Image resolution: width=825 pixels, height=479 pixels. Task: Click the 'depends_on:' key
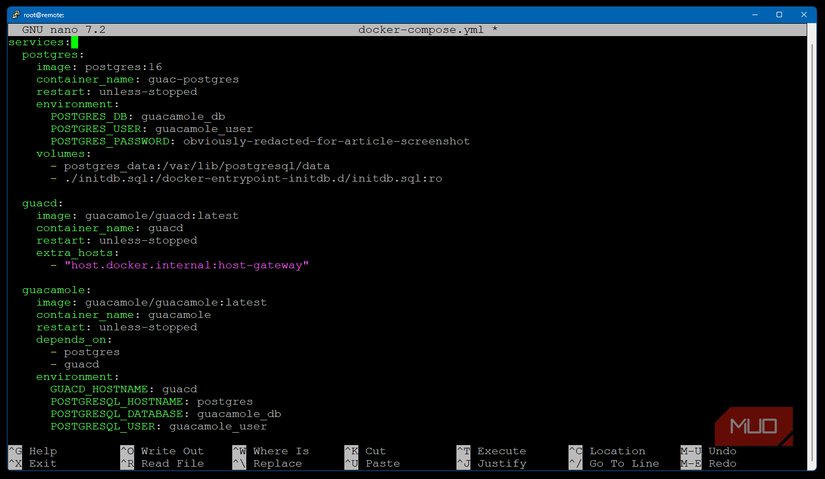pos(74,340)
